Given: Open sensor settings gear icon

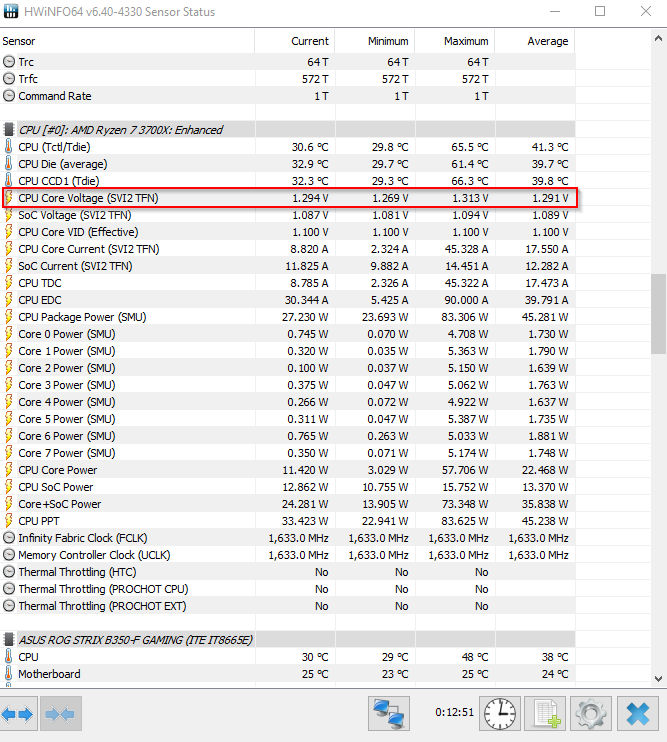Looking at the screenshot, I should pyautogui.click(x=591, y=714).
